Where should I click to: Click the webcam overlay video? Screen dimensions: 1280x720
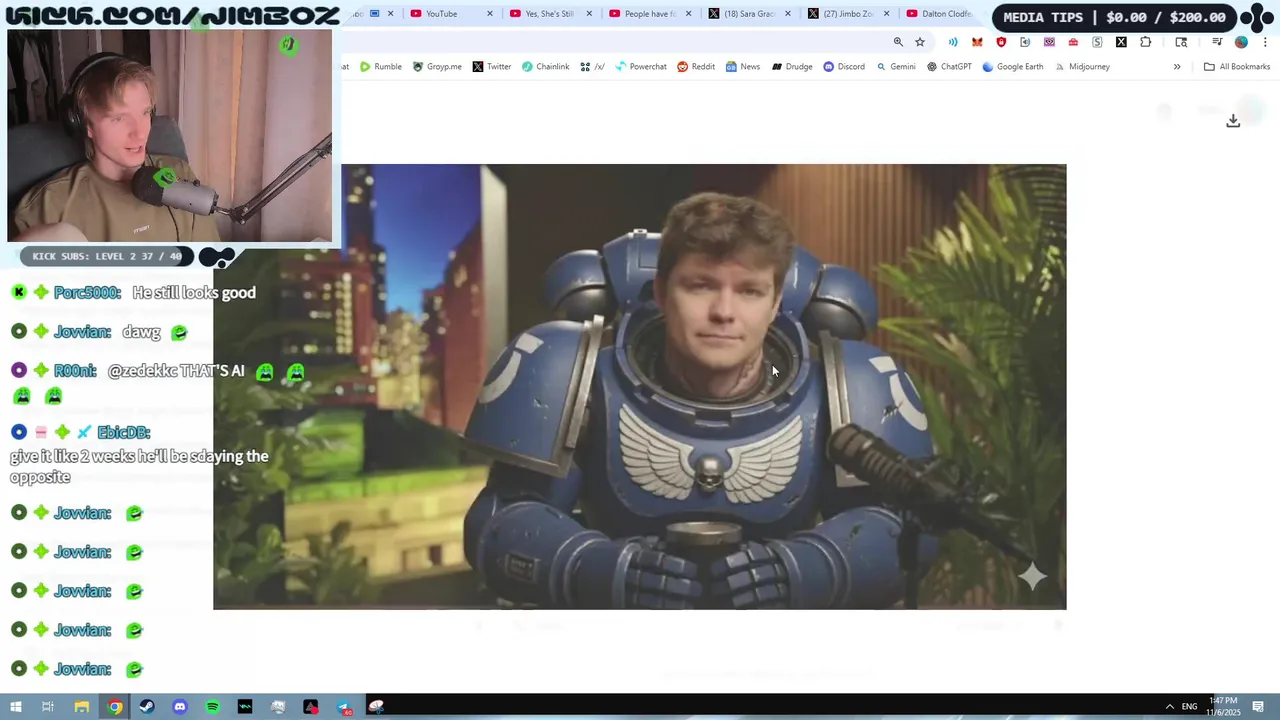(169, 135)
